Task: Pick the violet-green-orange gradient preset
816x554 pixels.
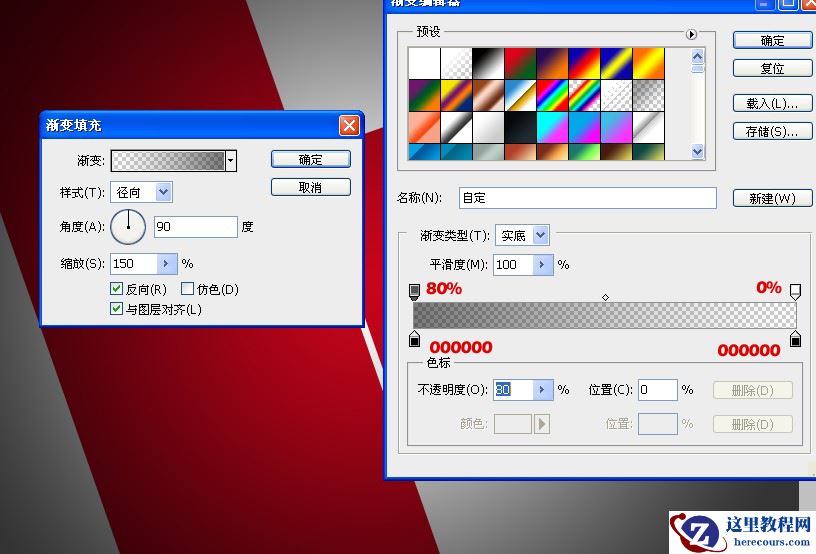Action: click(x=424, y=95)
